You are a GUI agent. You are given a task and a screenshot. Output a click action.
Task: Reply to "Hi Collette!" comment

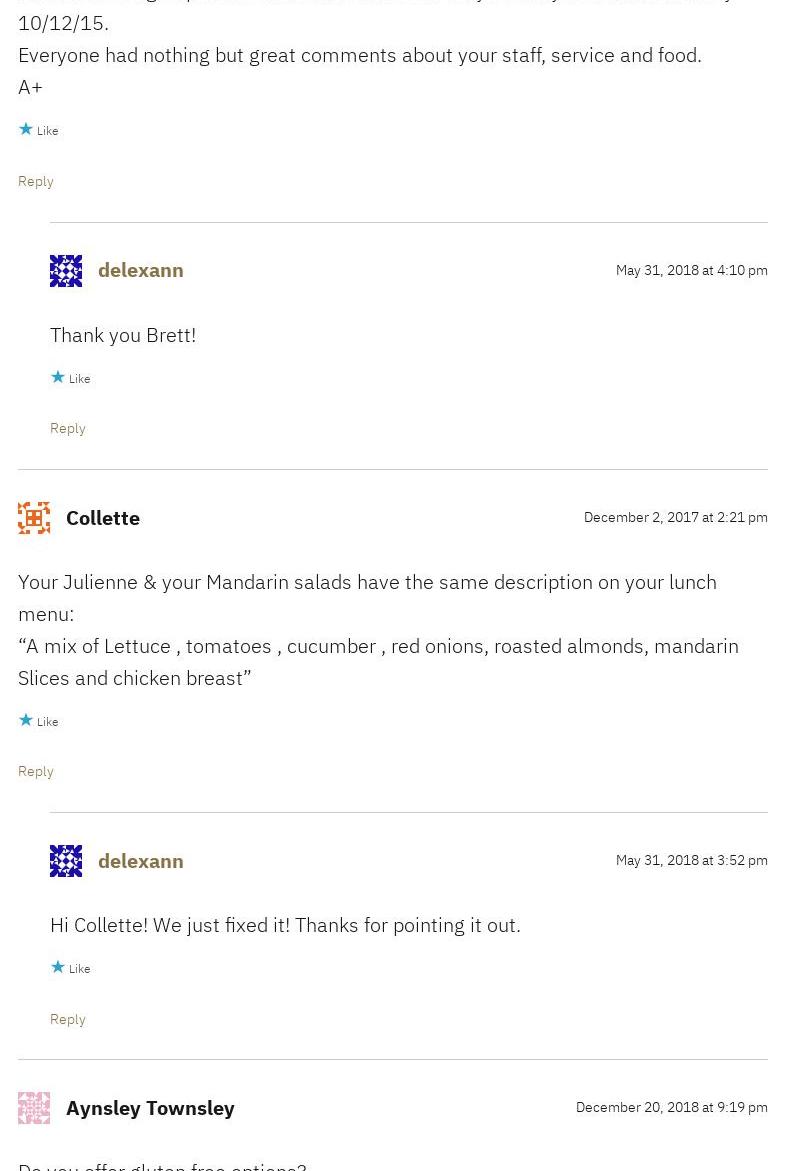click(x=68, y=1019)
